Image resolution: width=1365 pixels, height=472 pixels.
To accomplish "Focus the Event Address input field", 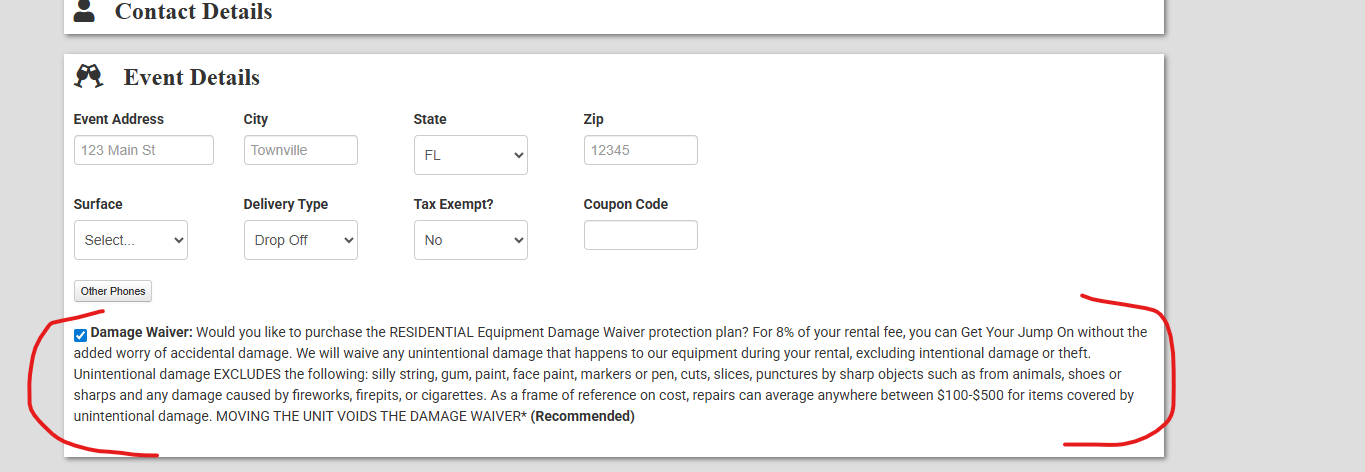I will click(x=143, y=150).
